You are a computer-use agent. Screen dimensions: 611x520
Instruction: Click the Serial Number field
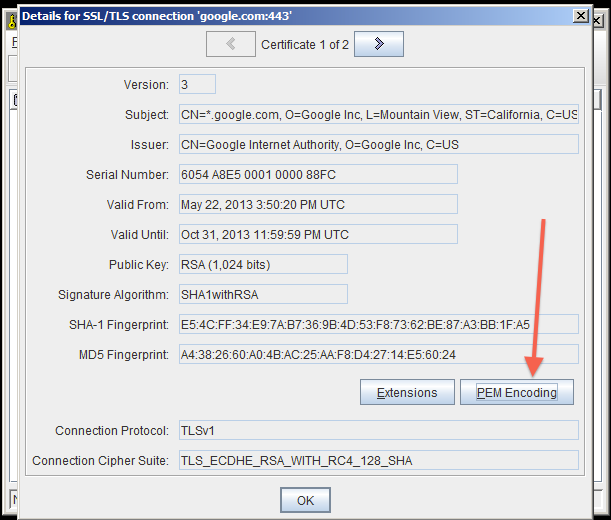318,174
